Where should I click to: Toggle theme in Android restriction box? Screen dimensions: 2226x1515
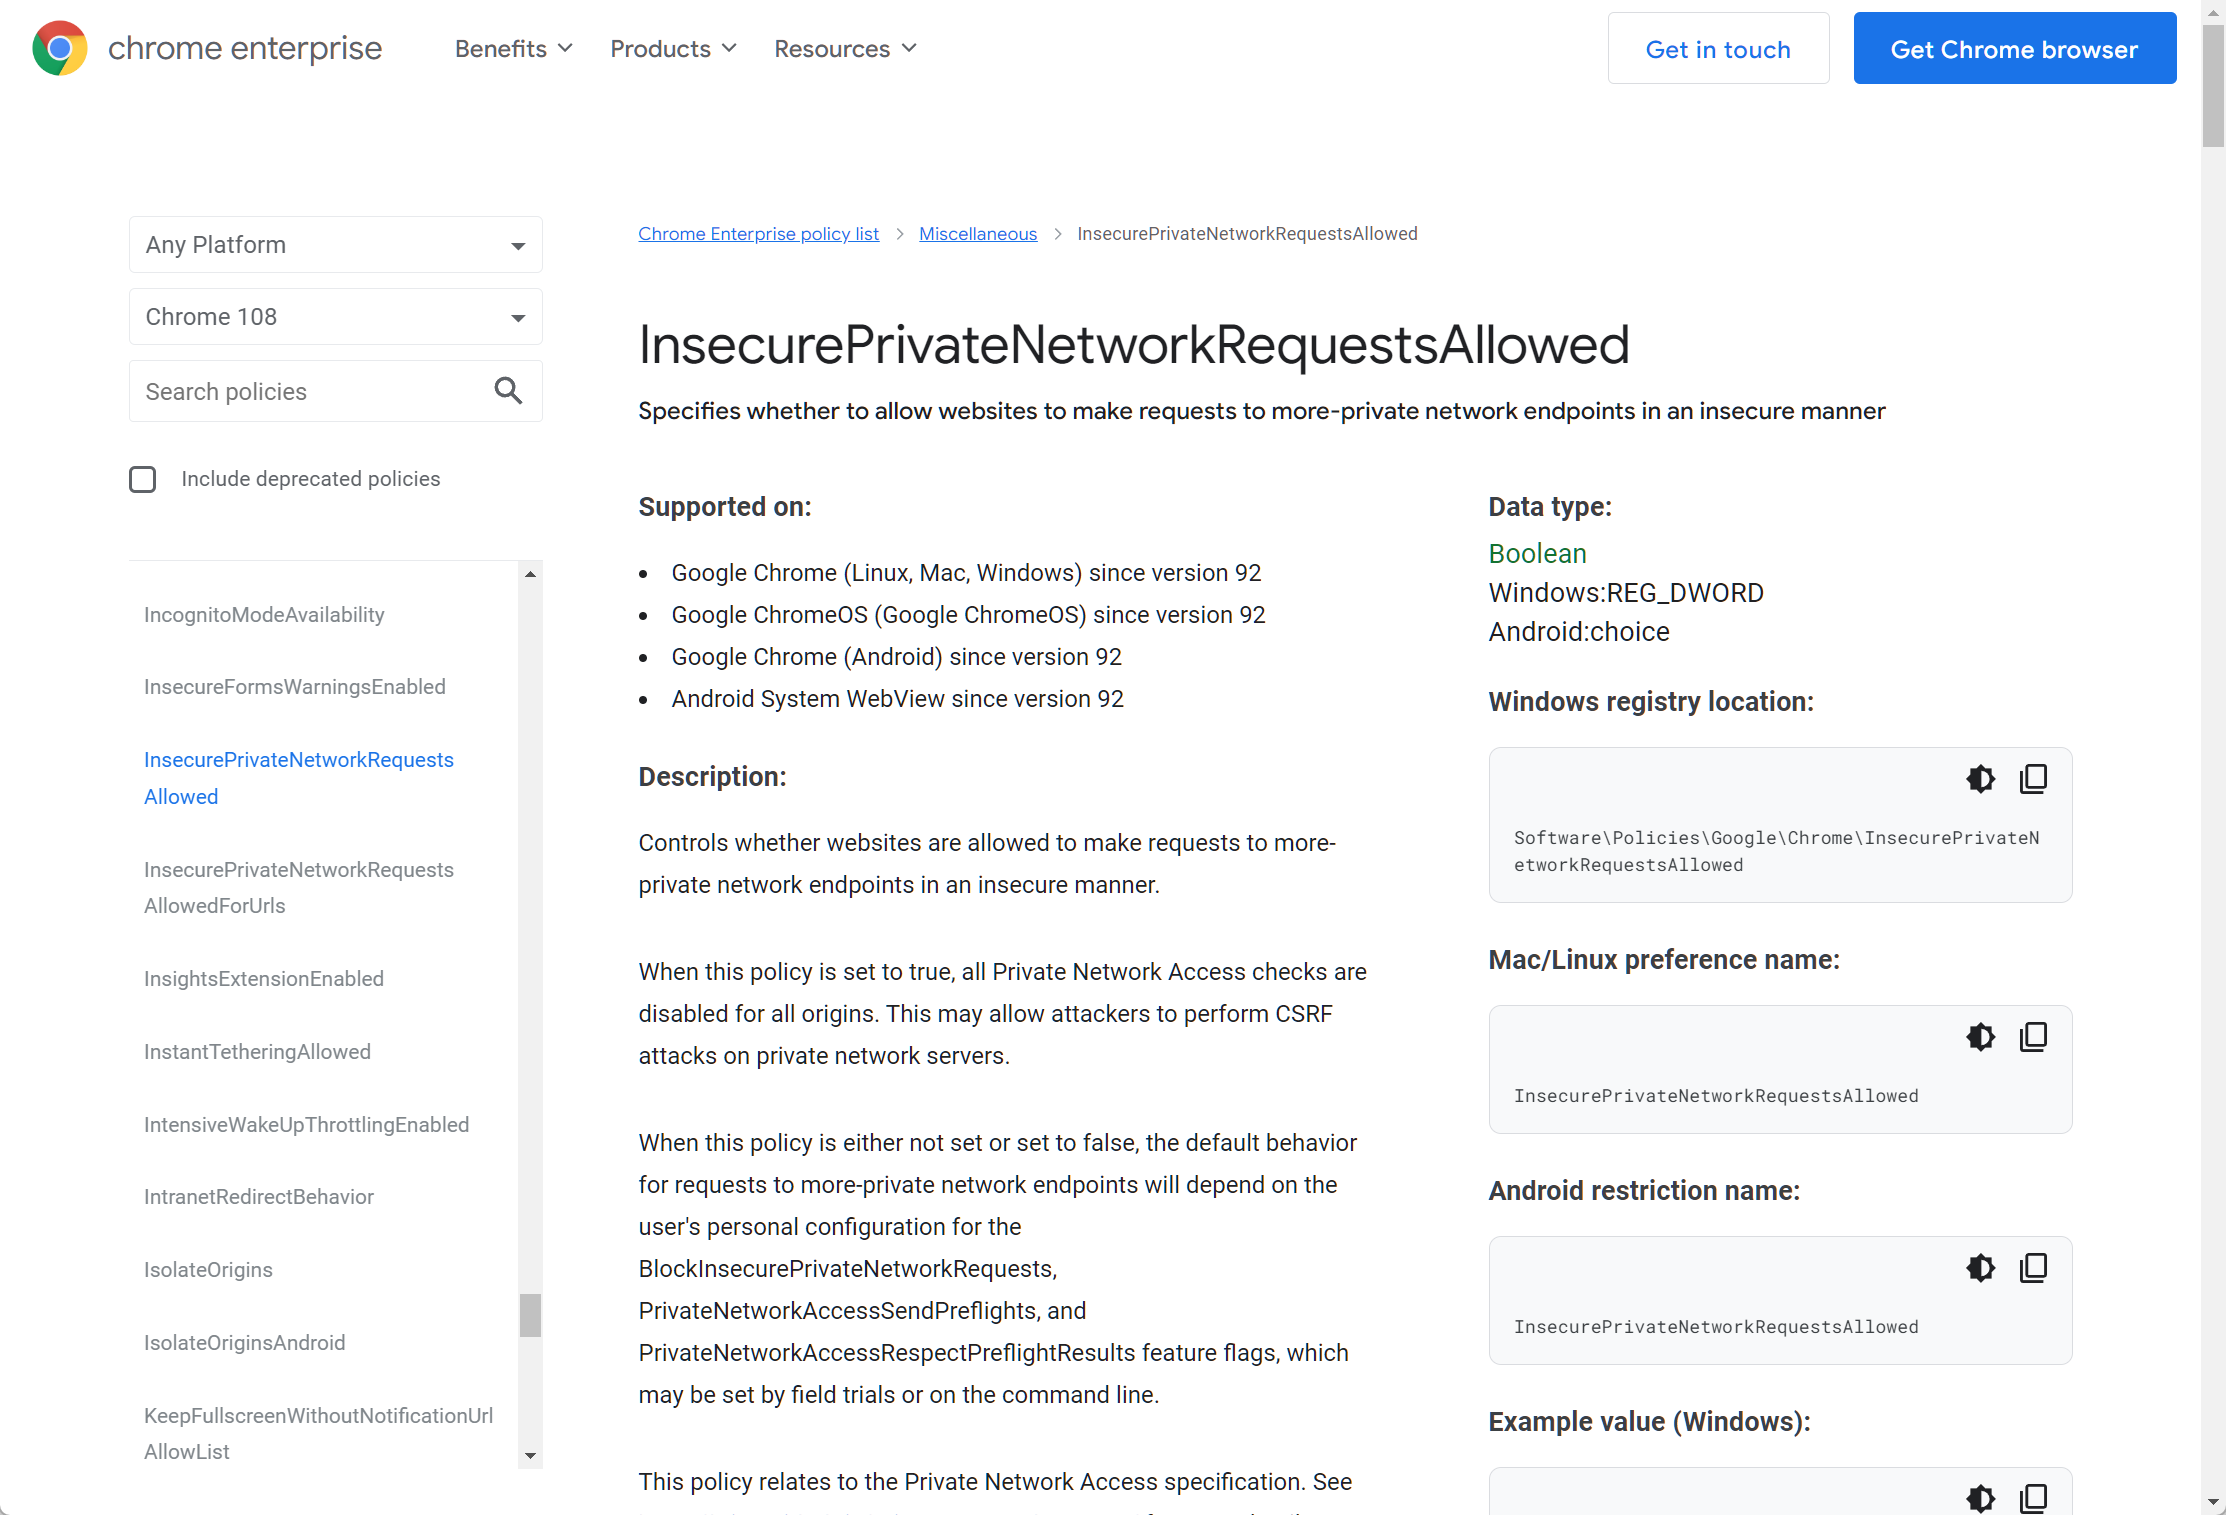coord(1980,1268)
